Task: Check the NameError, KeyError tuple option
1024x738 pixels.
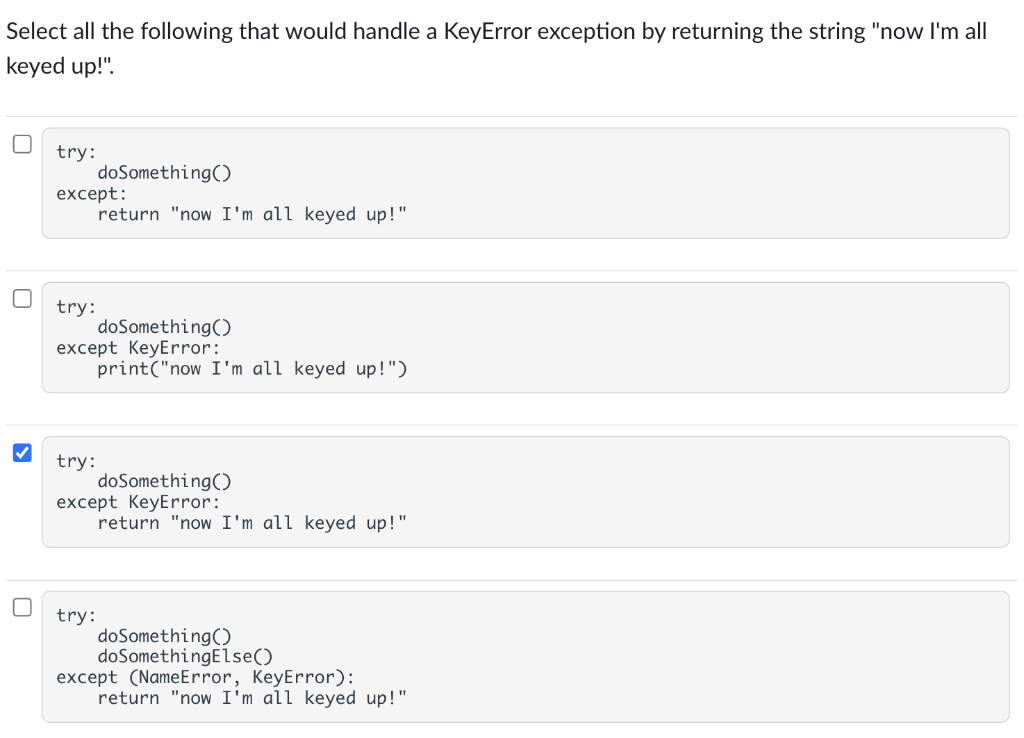Action: [x=22, y=606]
